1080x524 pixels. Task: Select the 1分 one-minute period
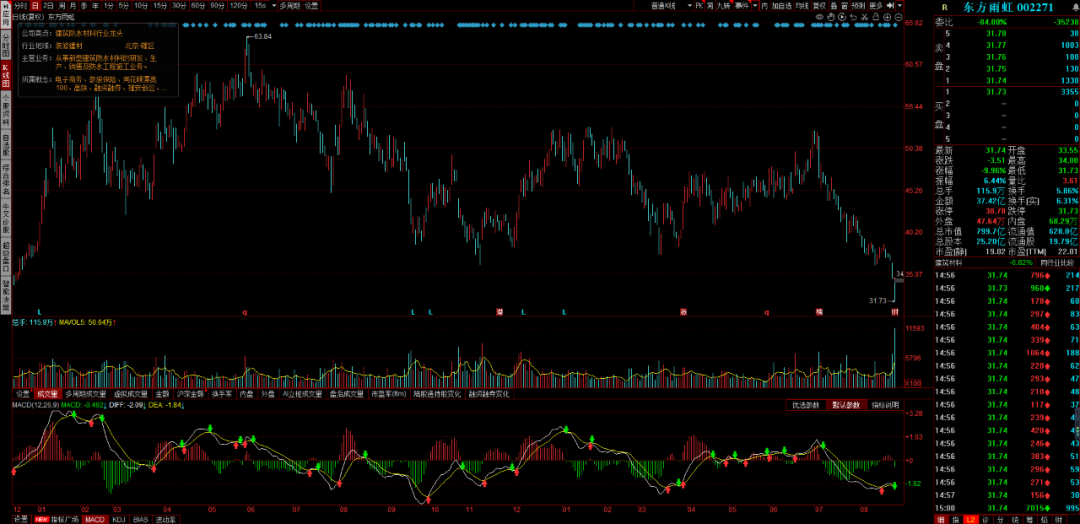pos(108,6)
